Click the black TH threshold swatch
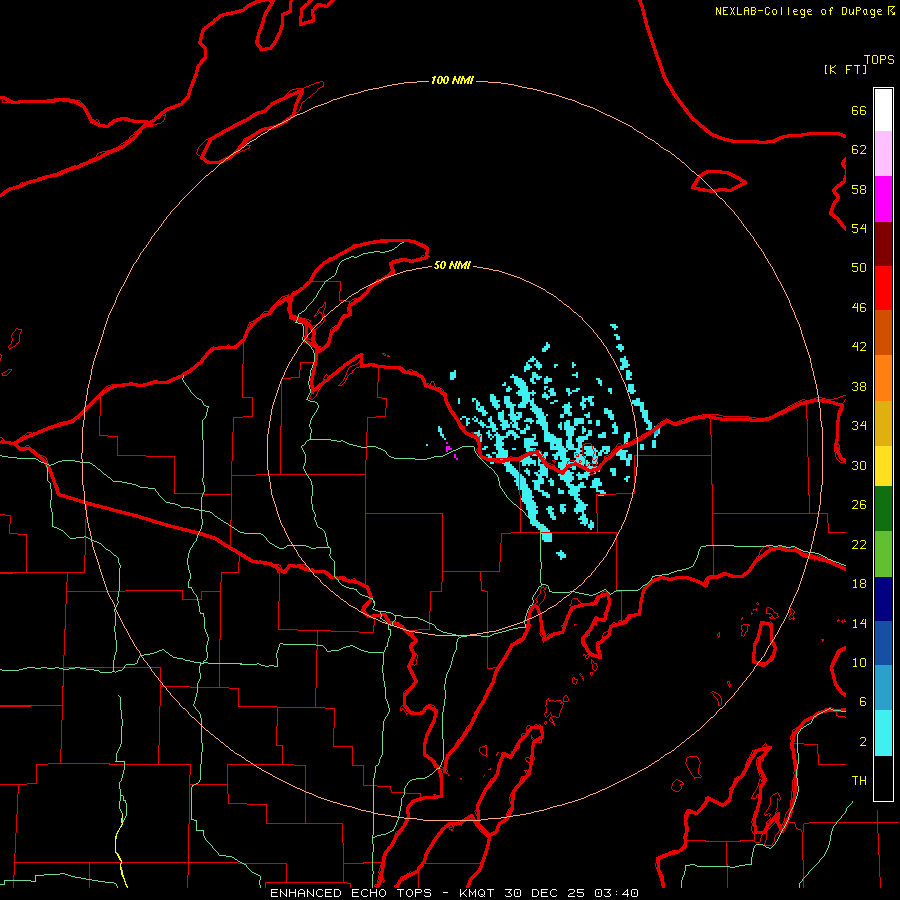 point(883,778)
